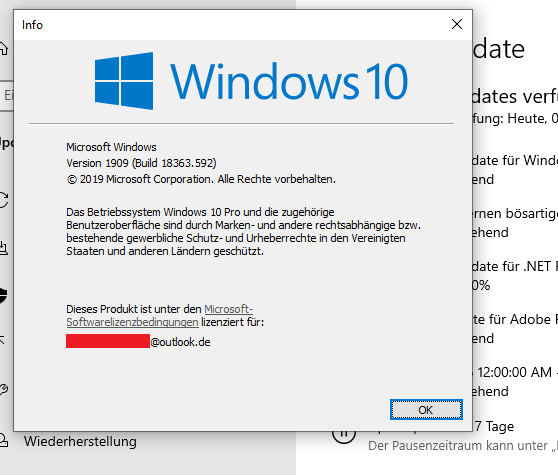Close the Info dialog with X
This screenshot has height=475, width=558.
(x=457, y=24)
